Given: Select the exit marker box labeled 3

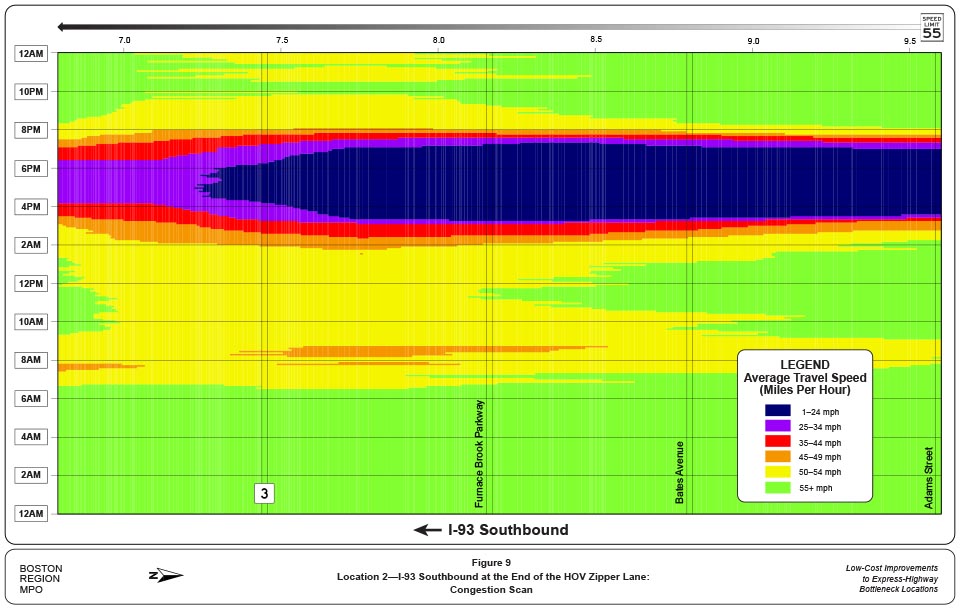Looking at the screenshot, I should point(263,492).
